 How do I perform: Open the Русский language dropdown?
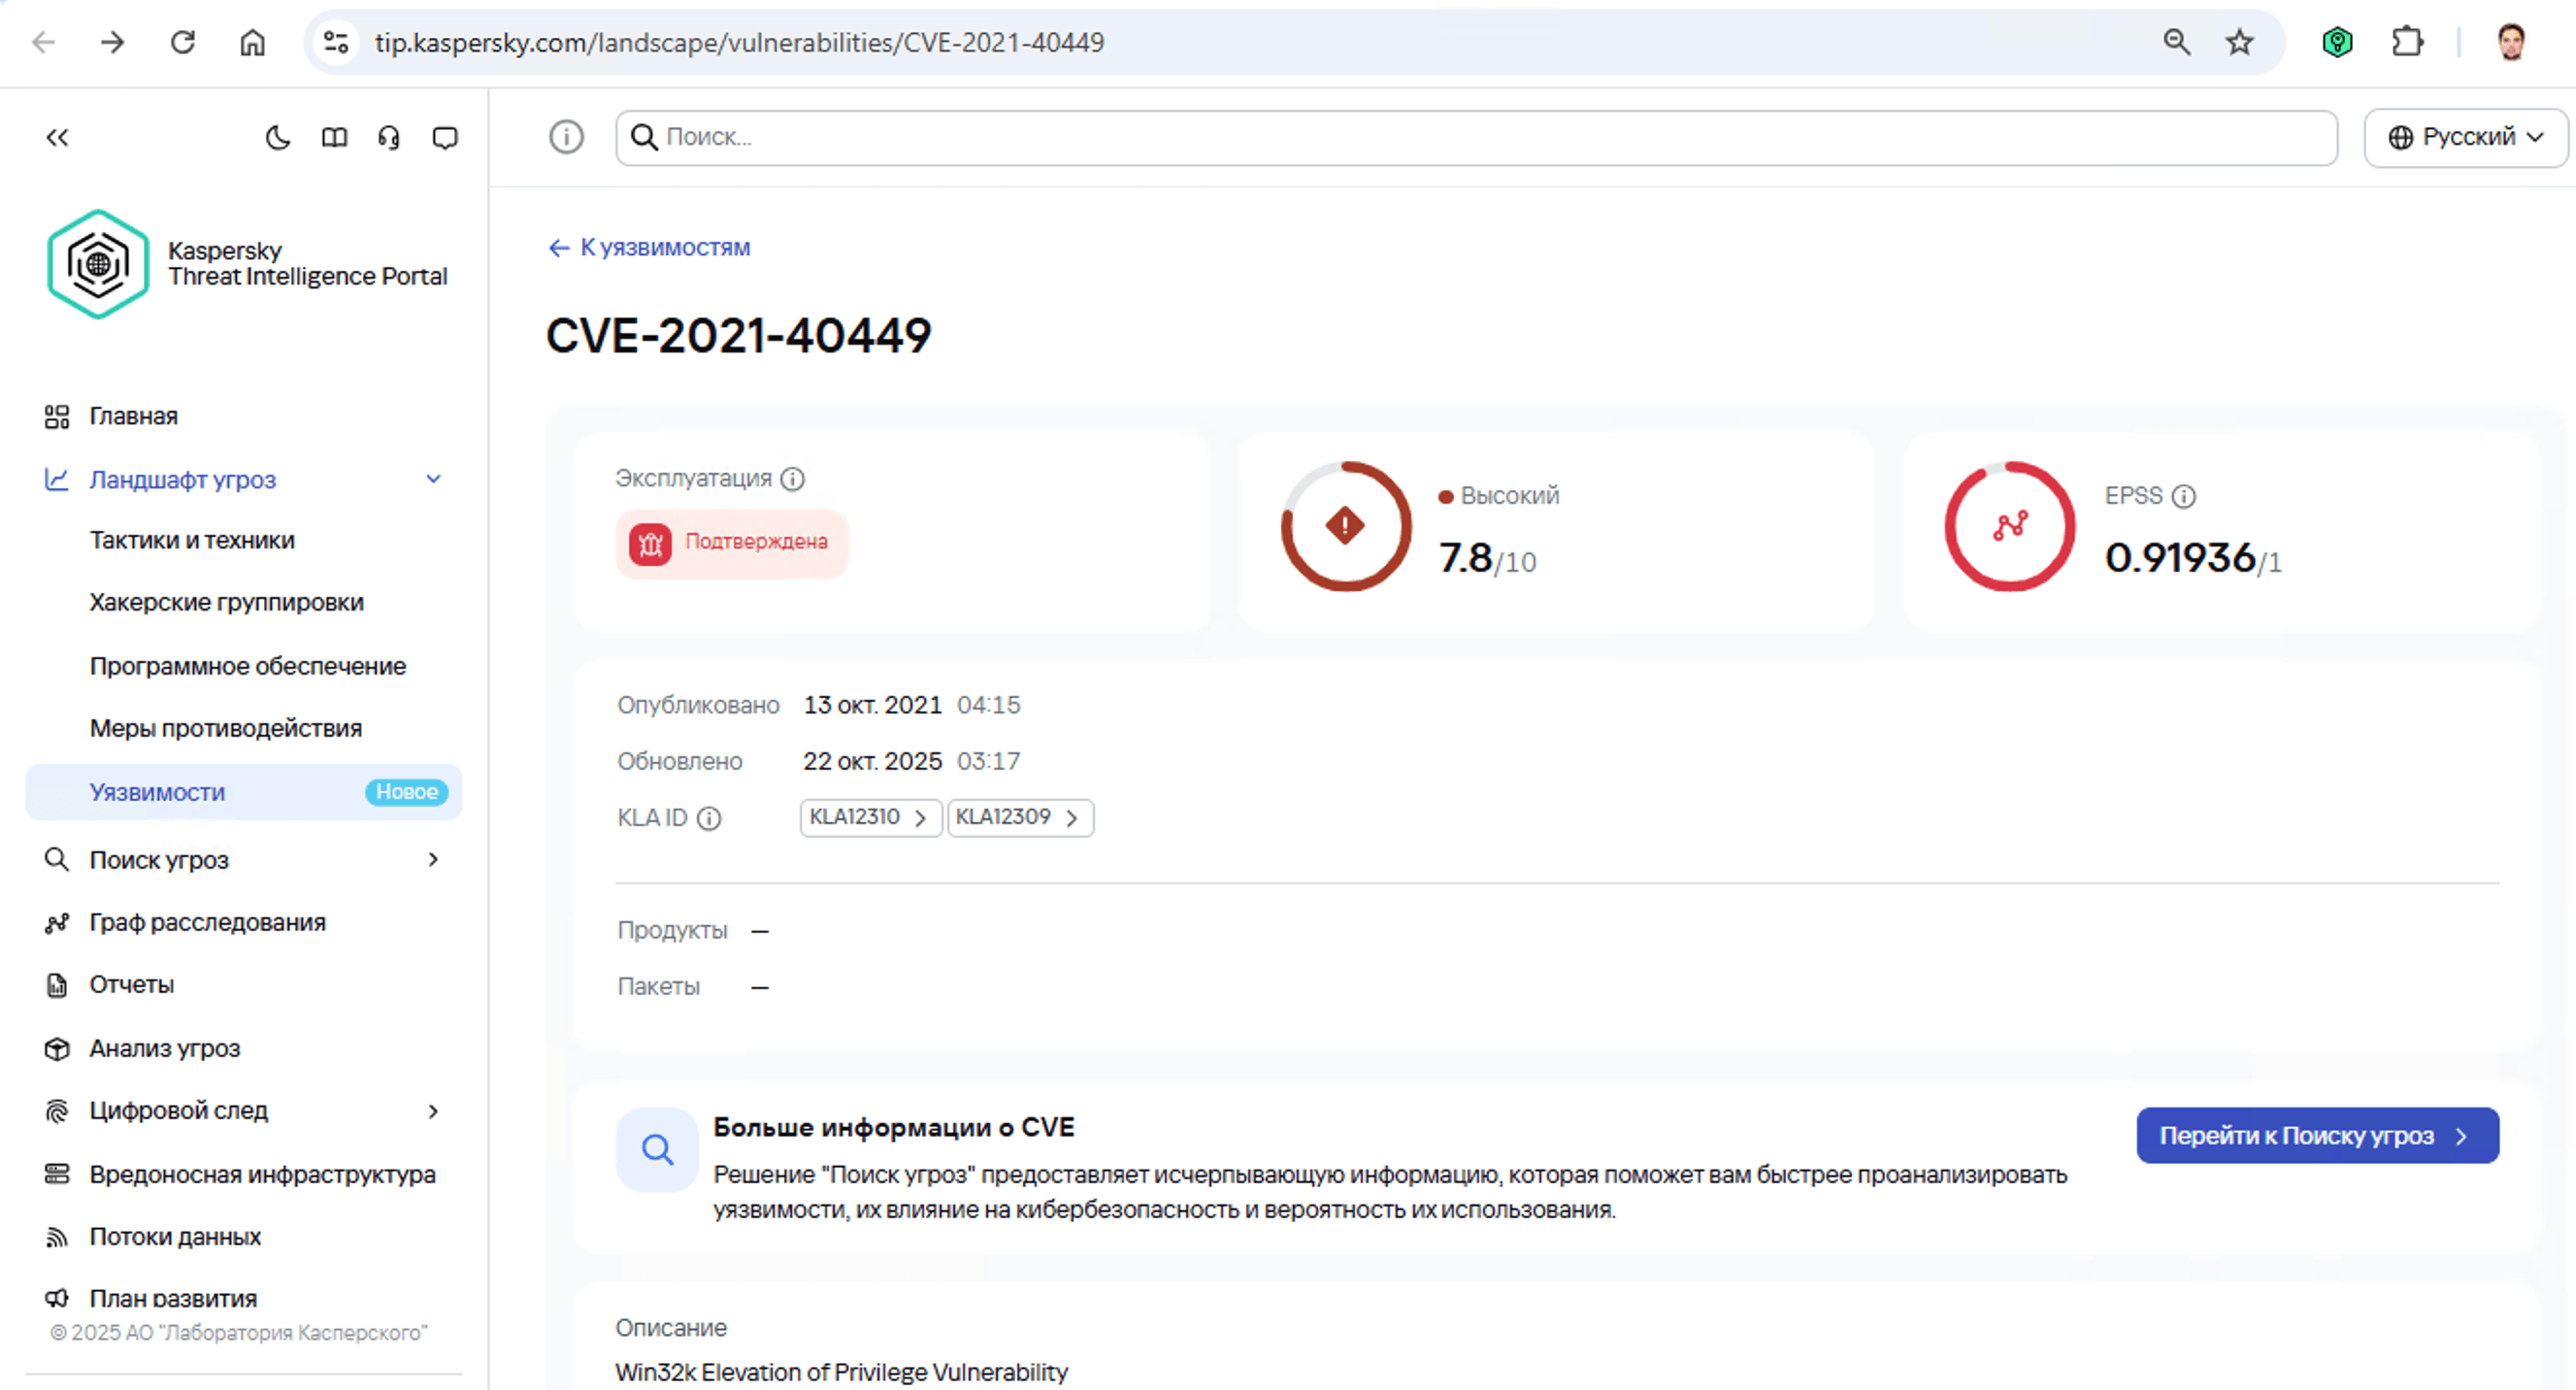tap(2465, 137)
